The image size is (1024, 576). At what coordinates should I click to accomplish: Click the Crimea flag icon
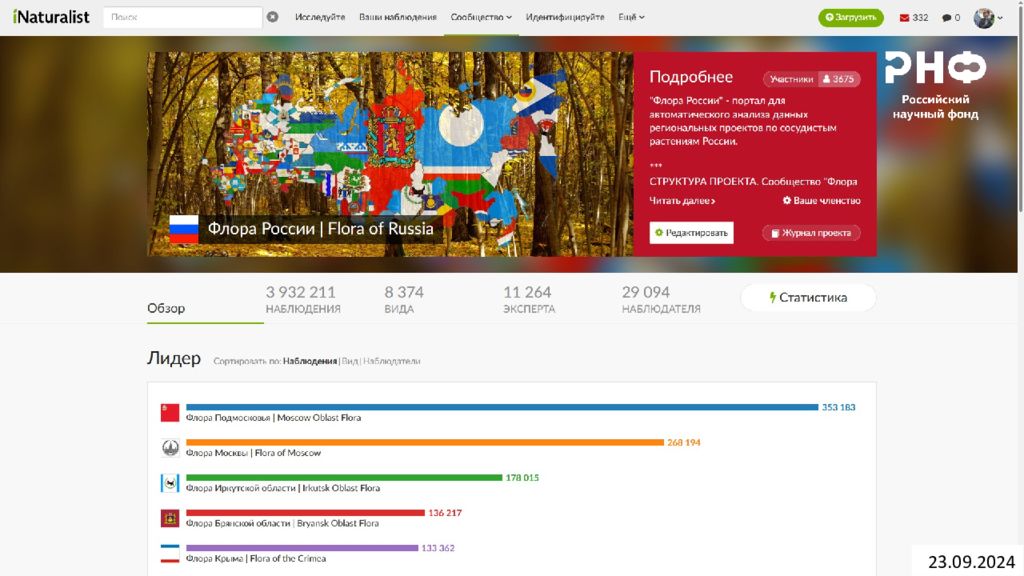pos(170,554)
